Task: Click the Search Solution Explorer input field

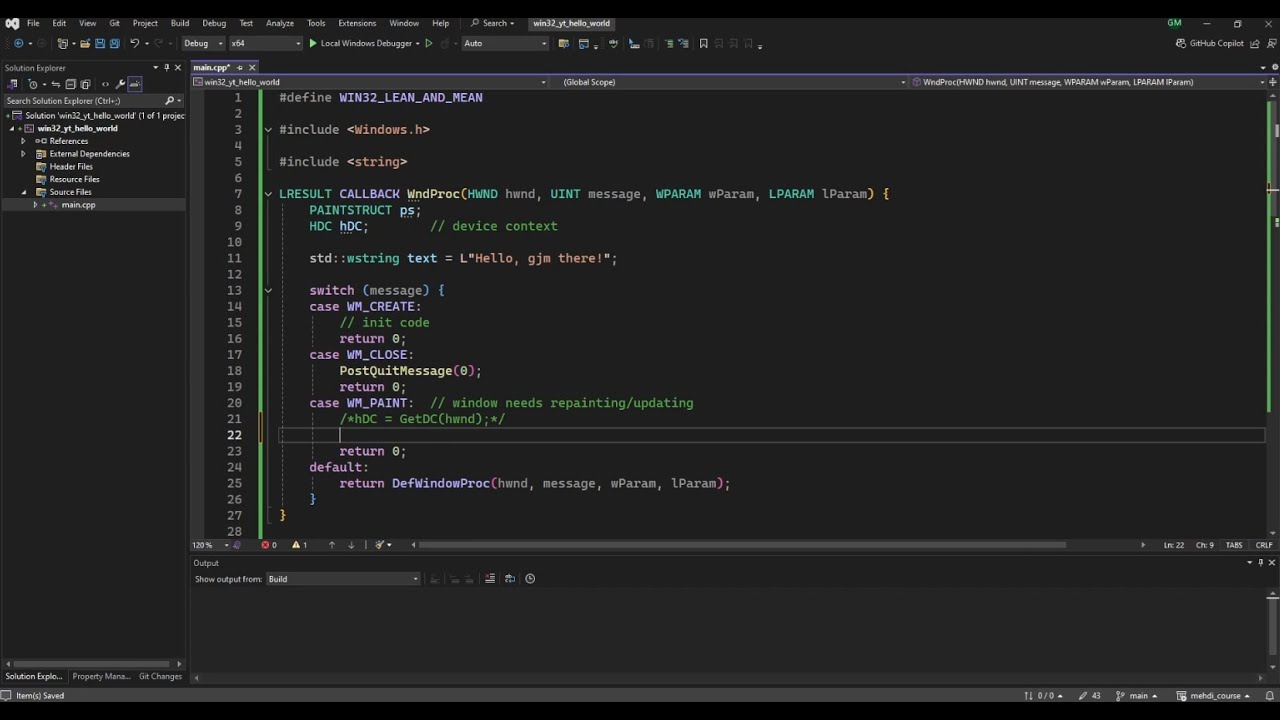Action: (x=84, y=101)
